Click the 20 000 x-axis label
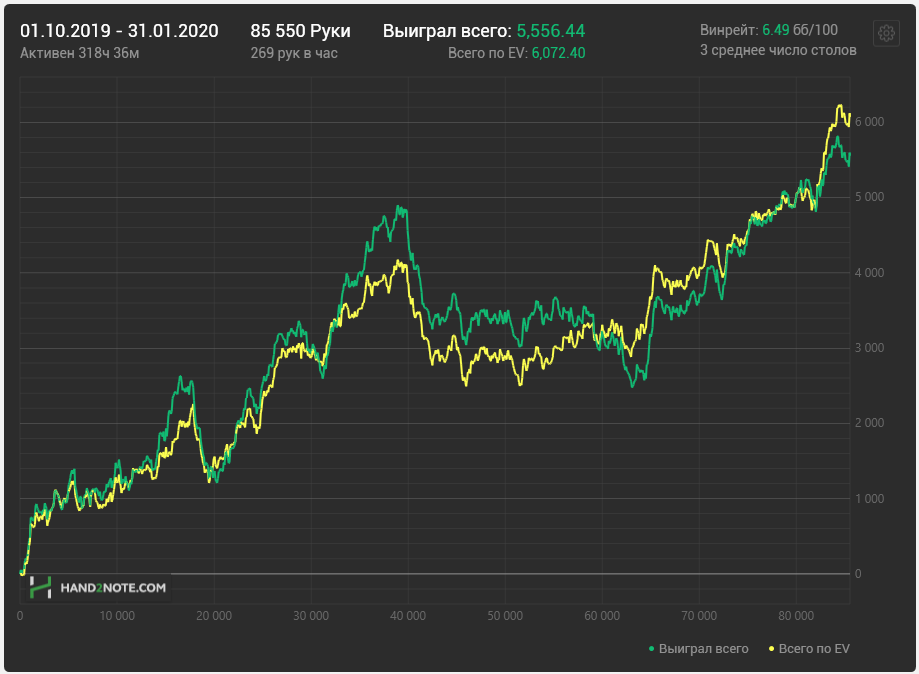This screenshot has height=674, width=919. point(214,616)
